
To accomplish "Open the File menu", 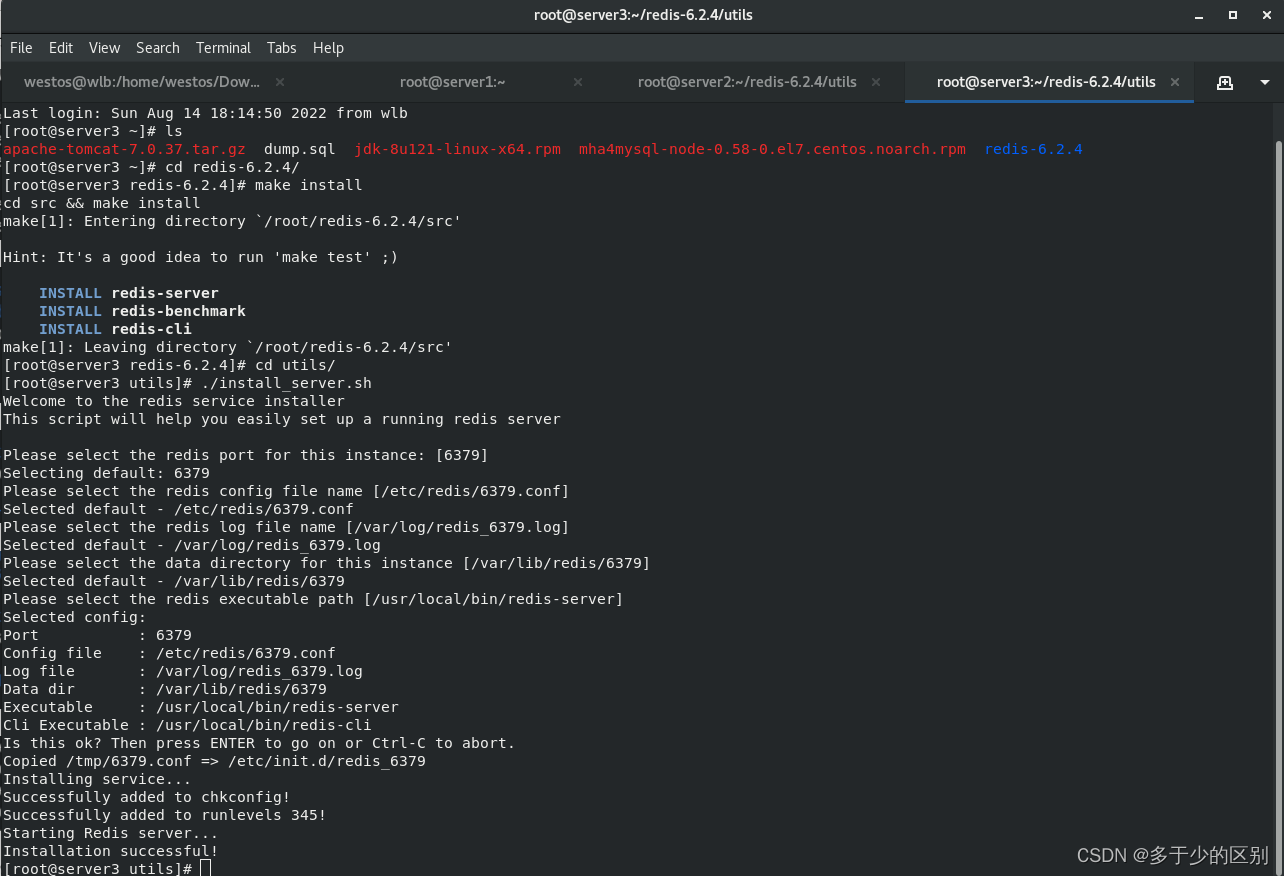I will (x=21, y=48).
